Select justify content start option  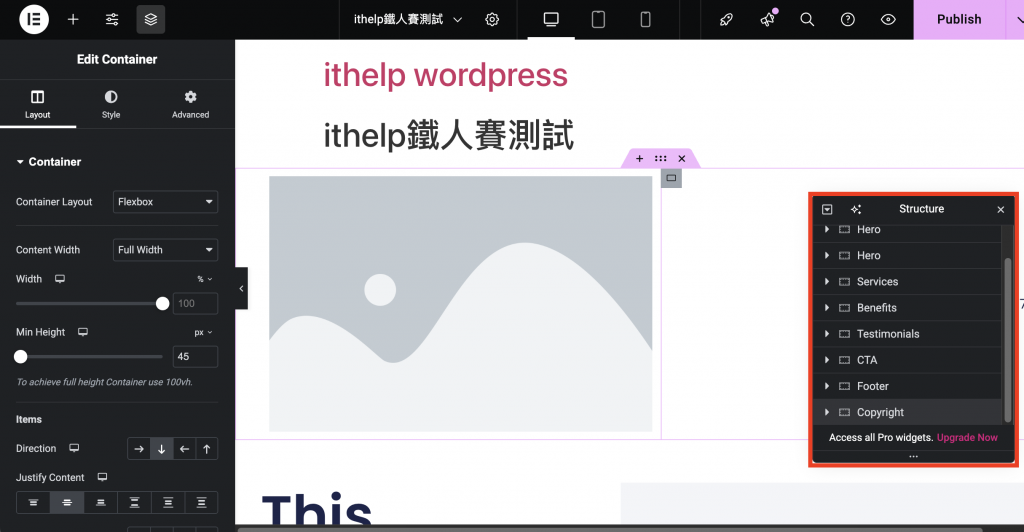point(33,503)
